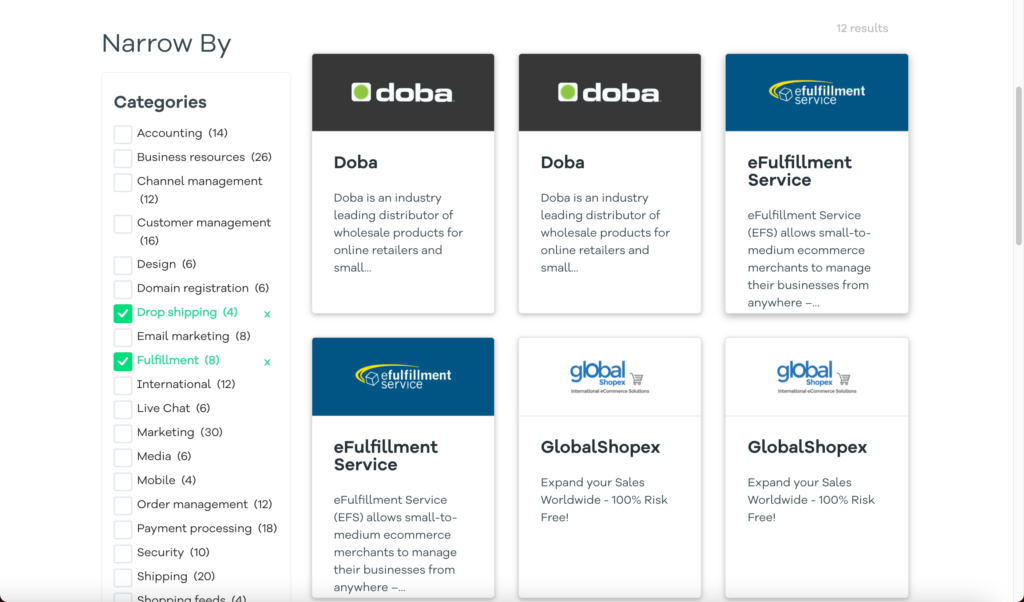Check the Mobile category checkbox
This screenshot has height=602, width=1024.
[123, 481]
